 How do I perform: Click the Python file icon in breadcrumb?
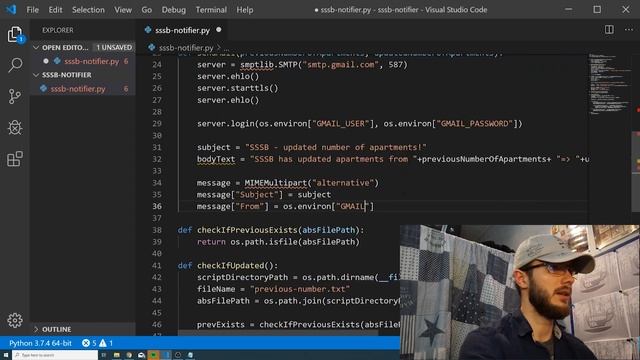coord(151,47)
